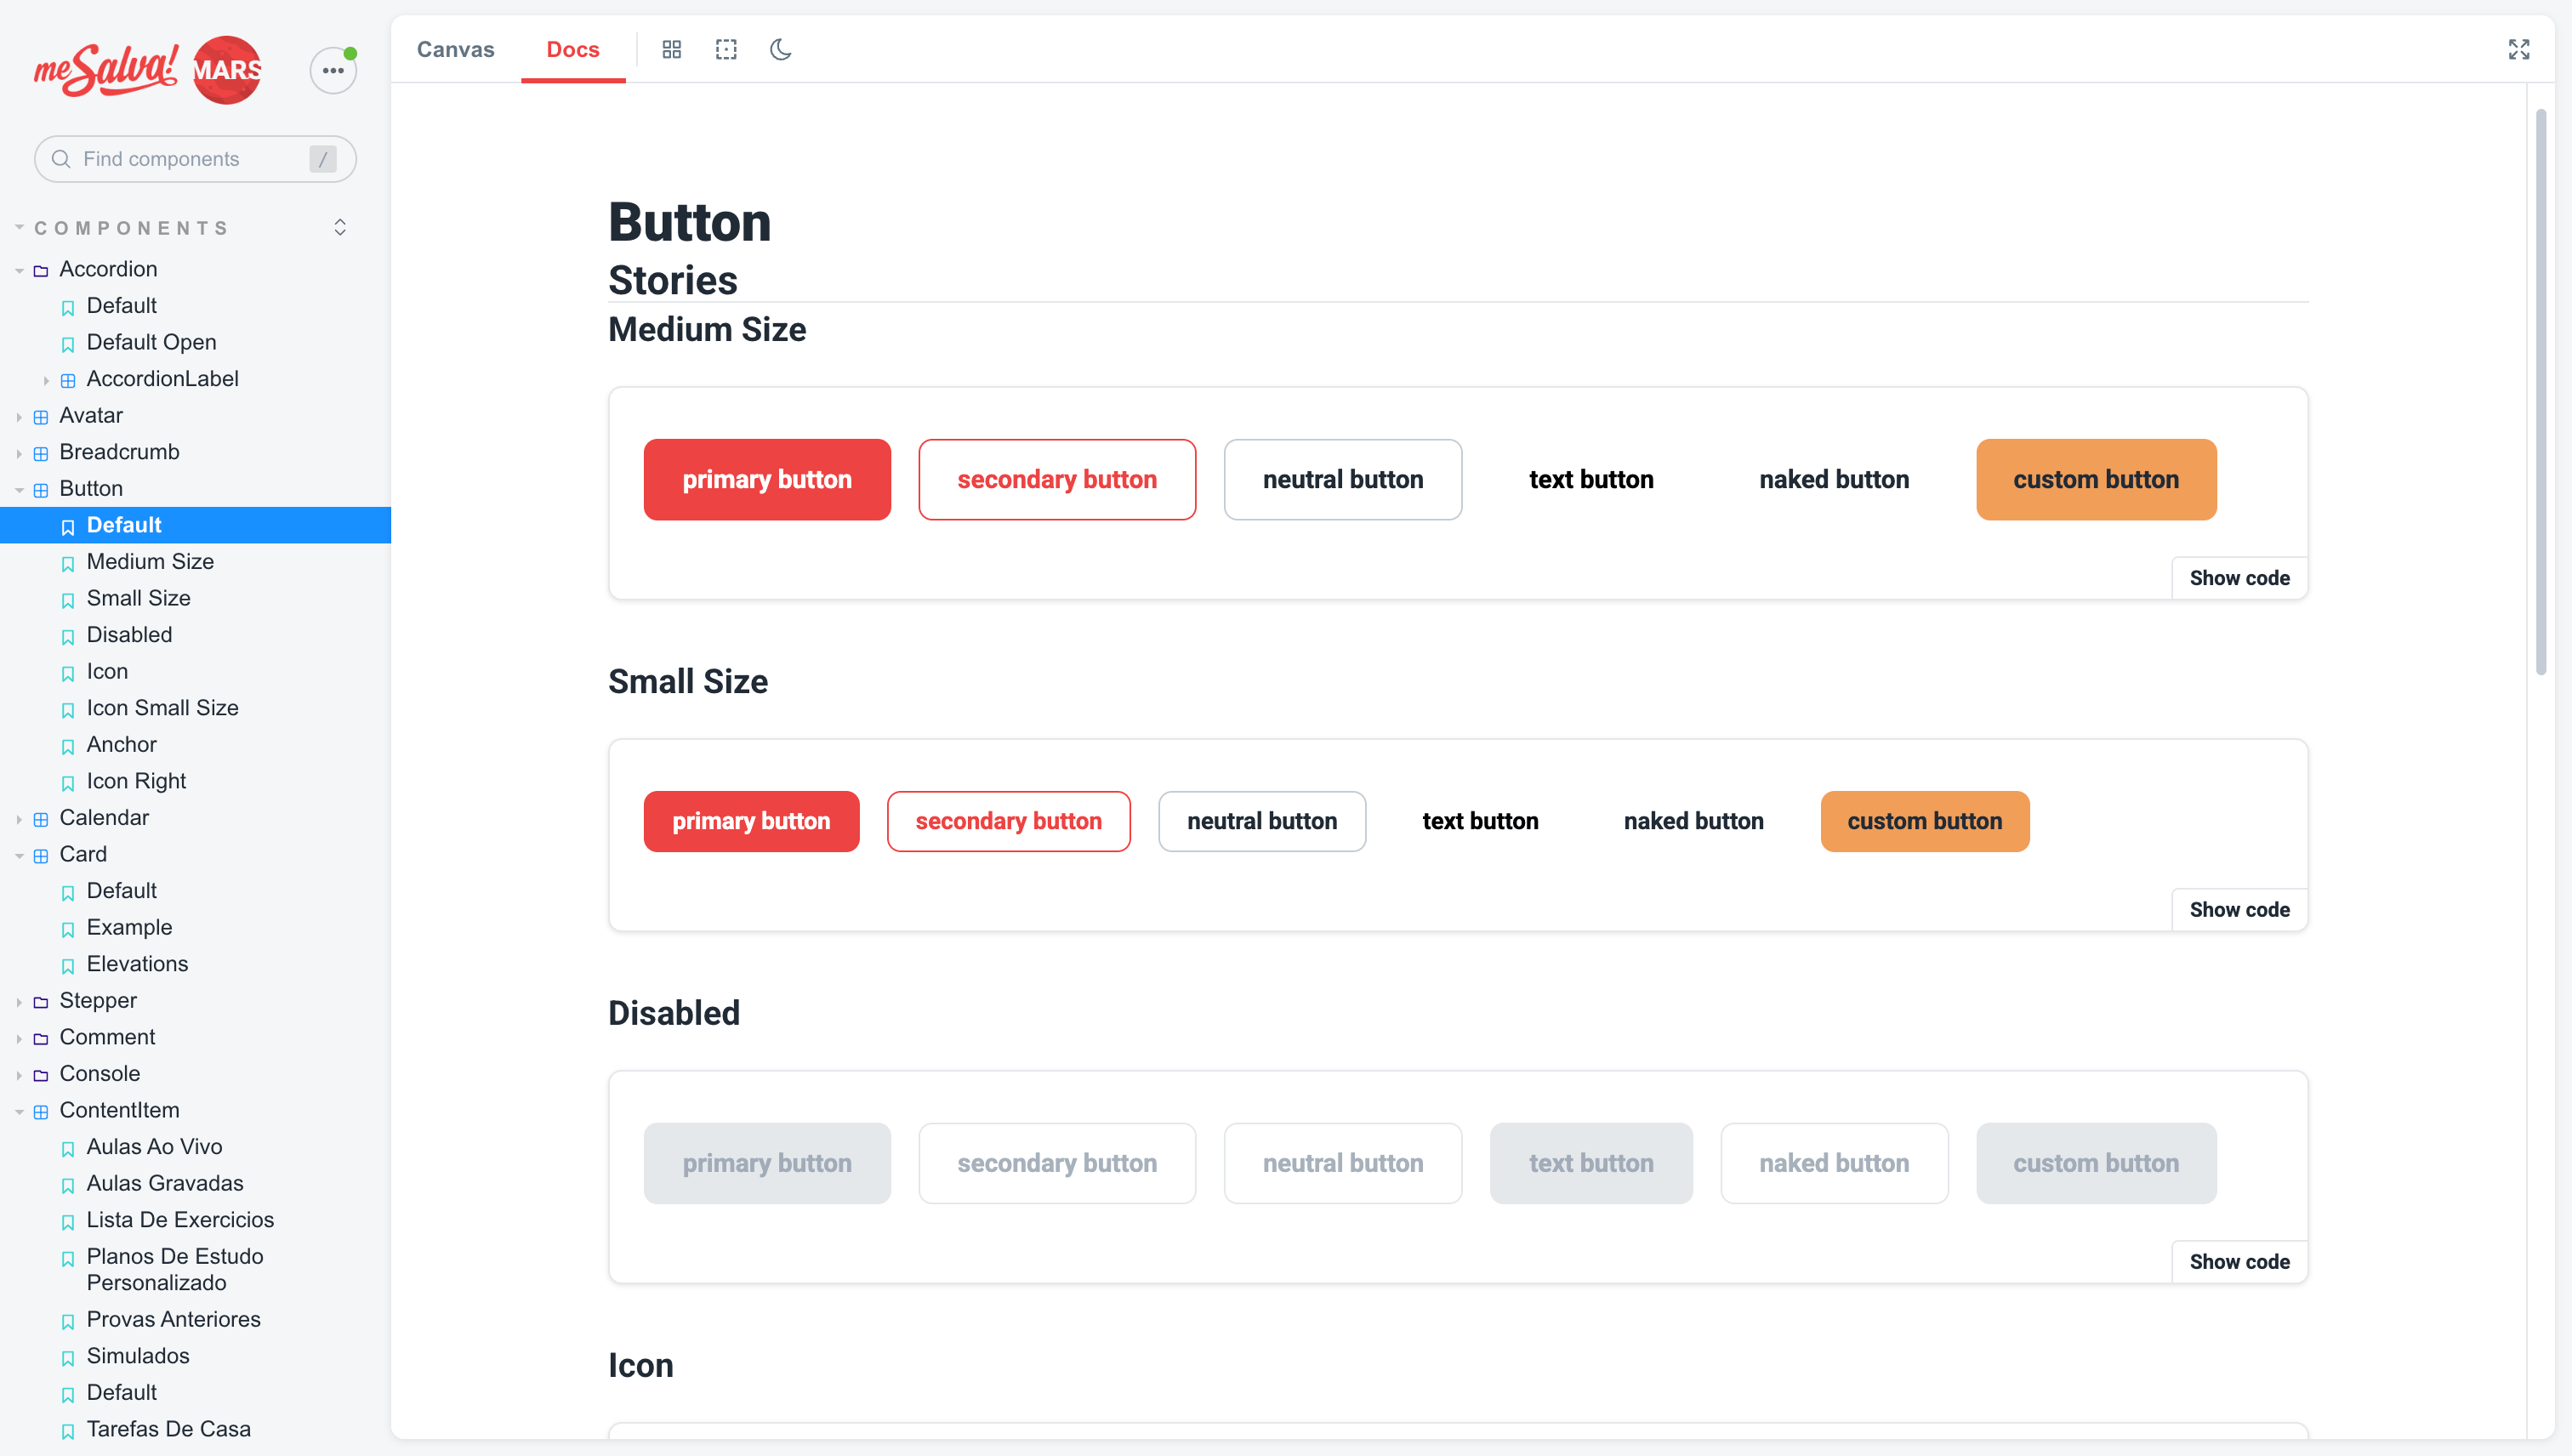Viewport: 2572px width, 1456px height.
Task: Open the Aulas Ao Vivo story
Action: (x=154, y=1147)
